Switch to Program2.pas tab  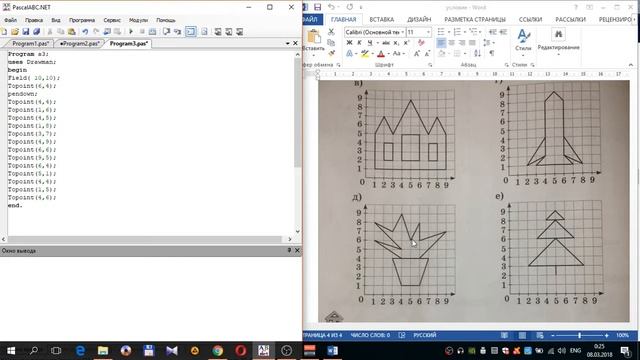79,43
